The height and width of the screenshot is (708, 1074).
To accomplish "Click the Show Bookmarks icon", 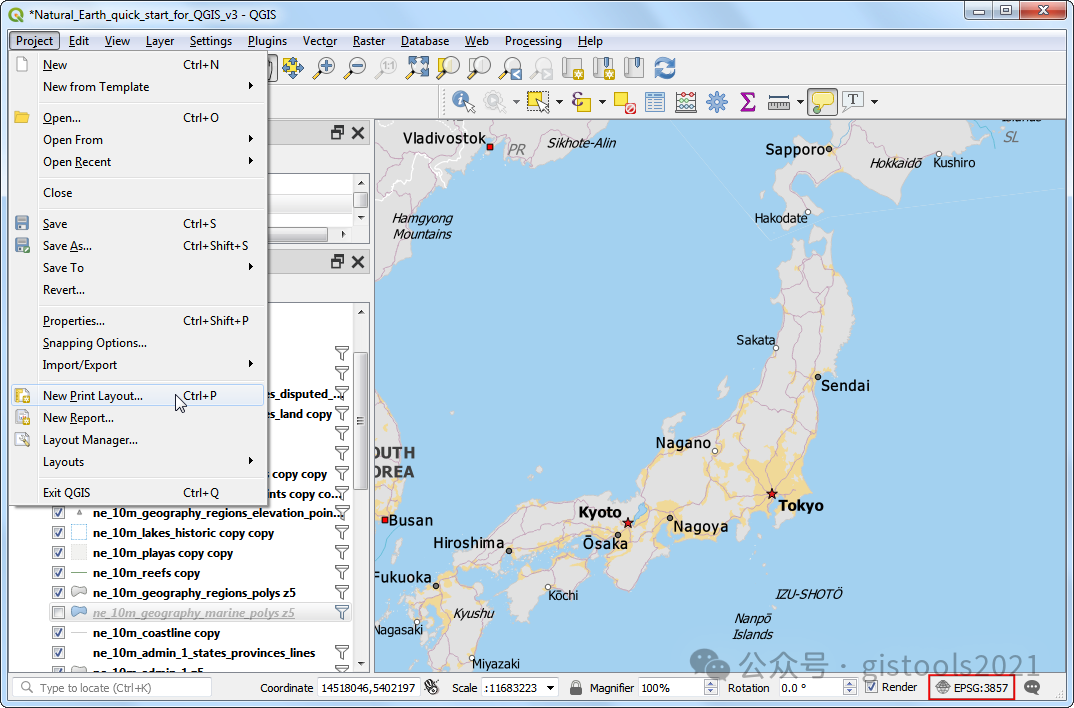I will pos(634,68).
